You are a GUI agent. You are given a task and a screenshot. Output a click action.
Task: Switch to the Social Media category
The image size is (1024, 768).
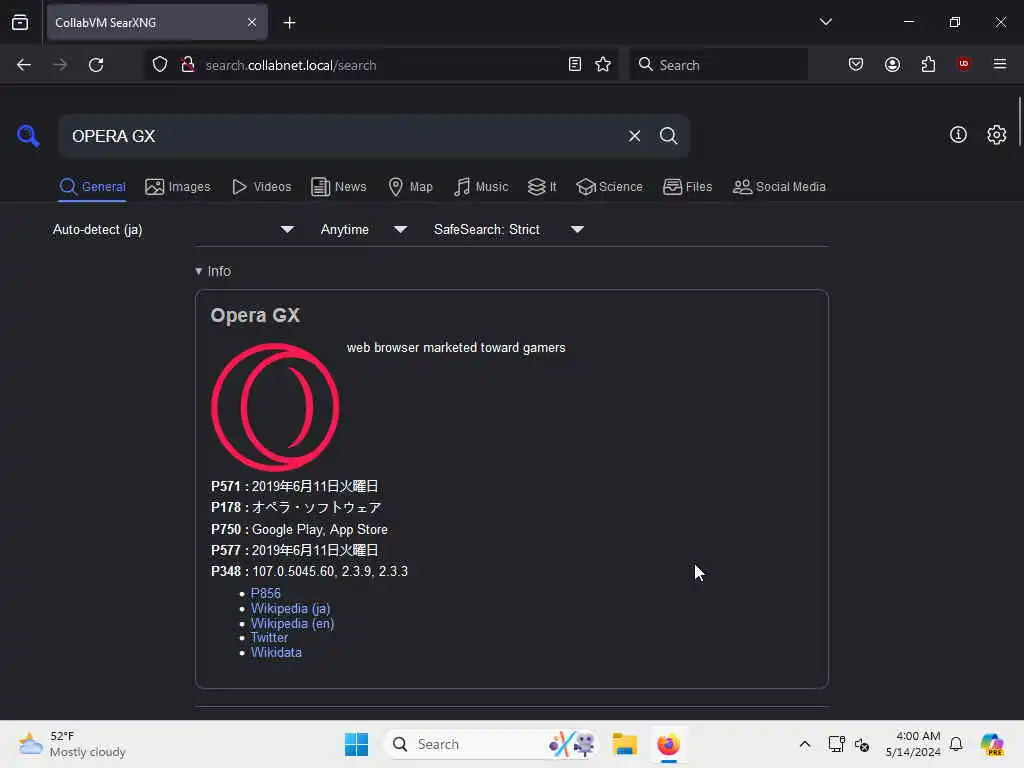779,187
